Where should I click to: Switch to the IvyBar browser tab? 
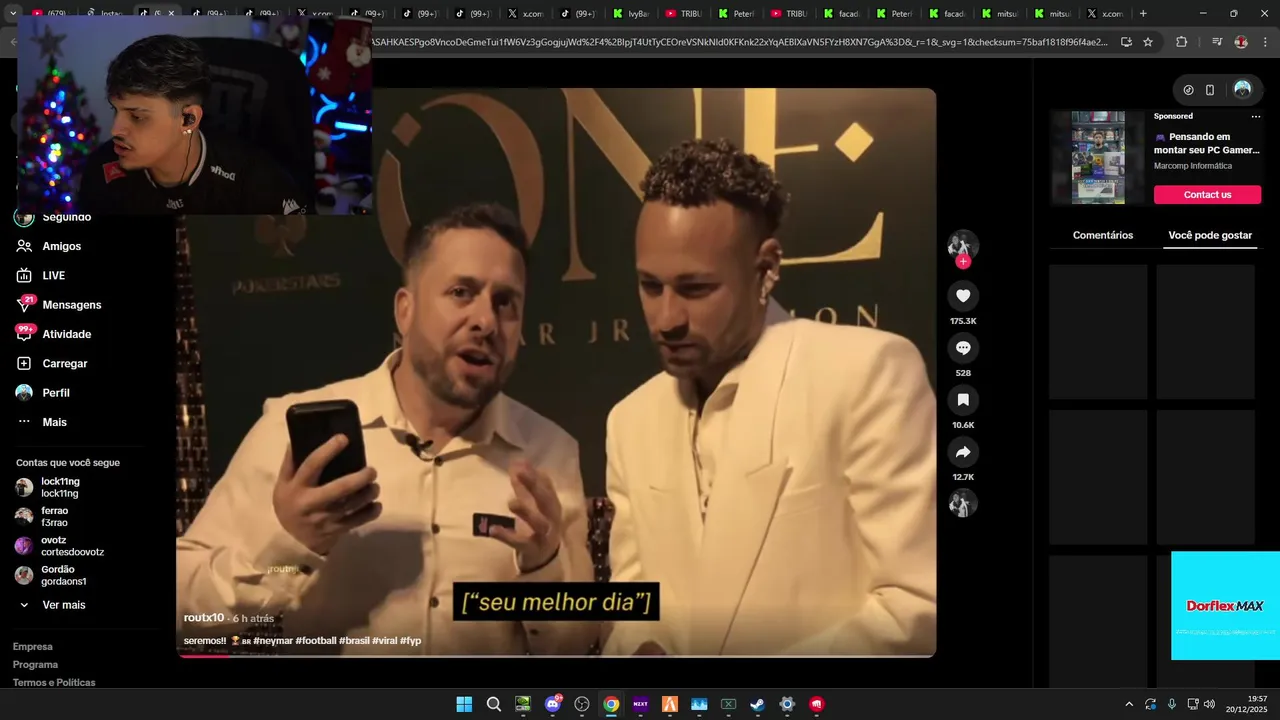(x=630, y=14)
